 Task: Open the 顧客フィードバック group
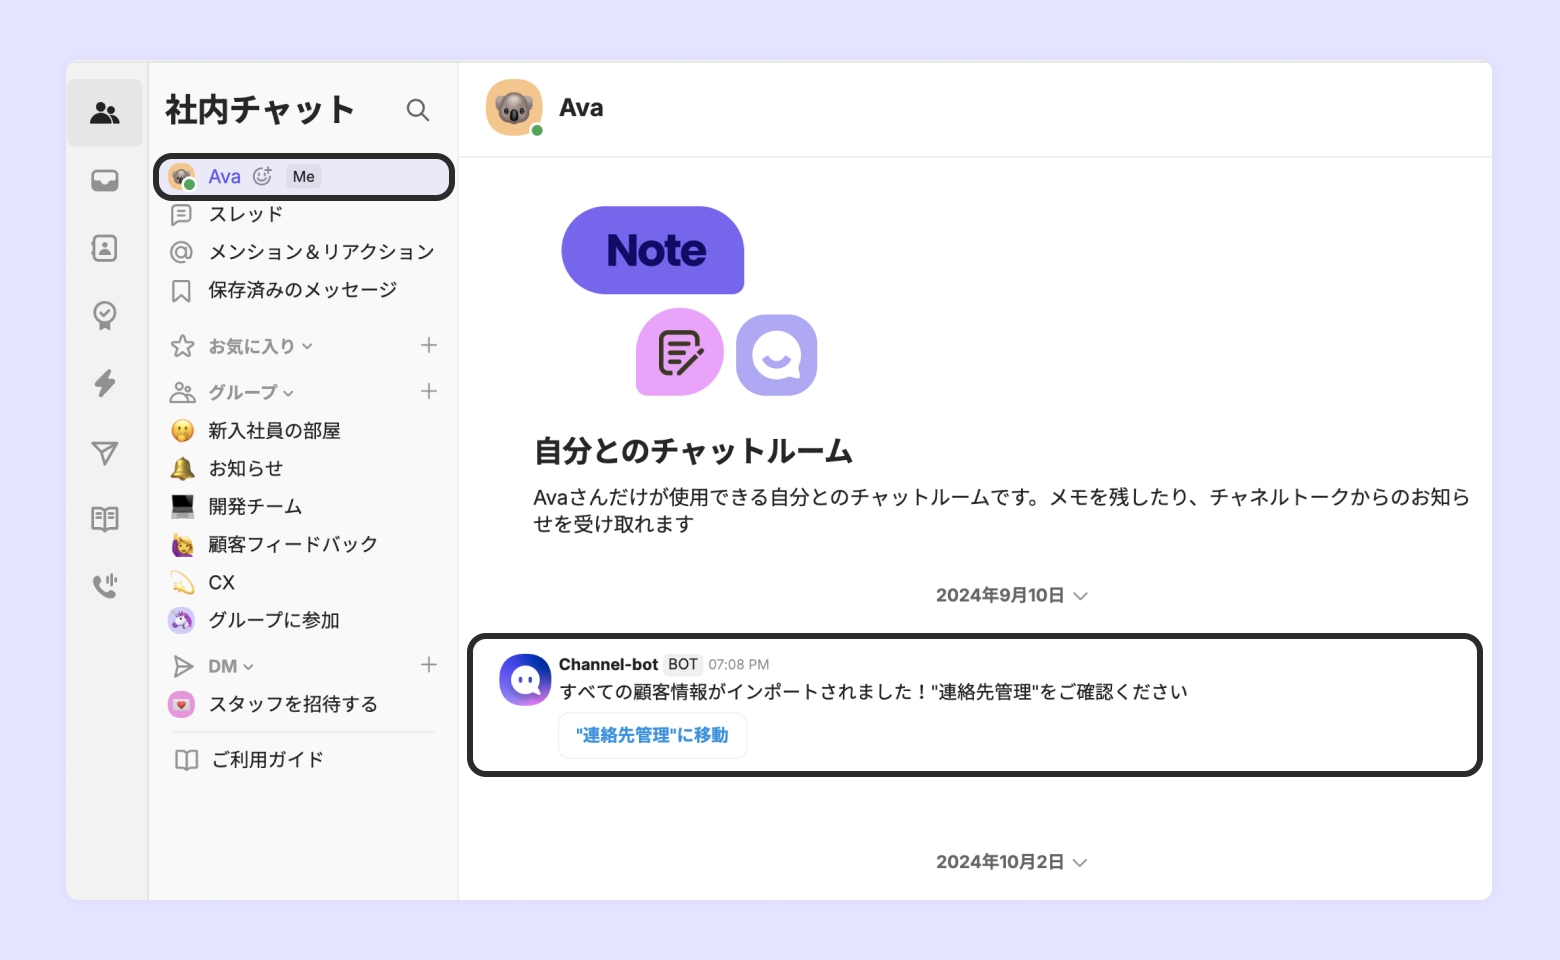pos(292,545)
